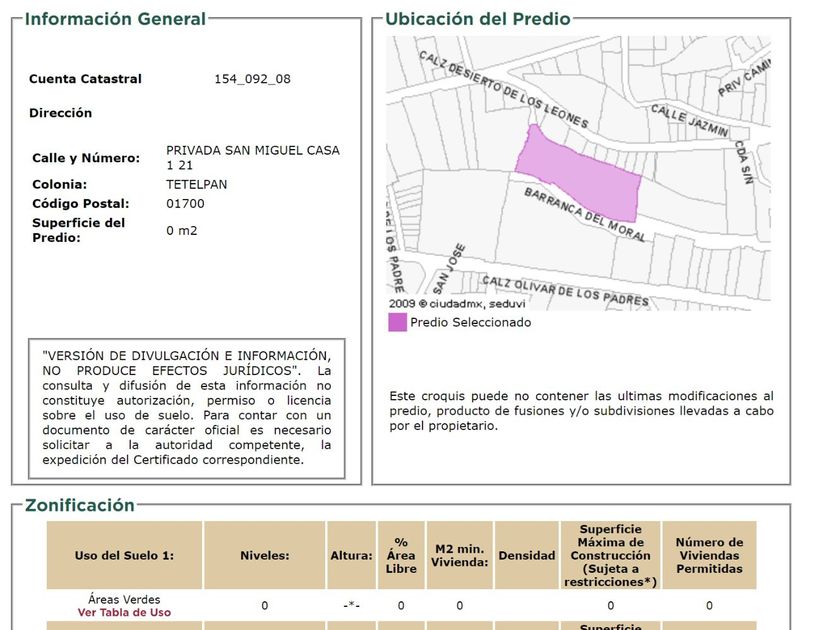
Task: Click the Niveles column header
Action: [x=265, y=555]
